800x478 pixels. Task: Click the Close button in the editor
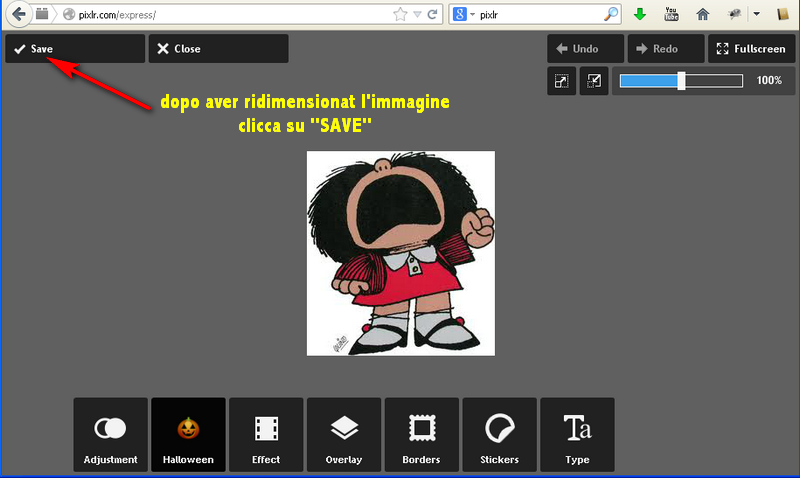pos(218,49)
